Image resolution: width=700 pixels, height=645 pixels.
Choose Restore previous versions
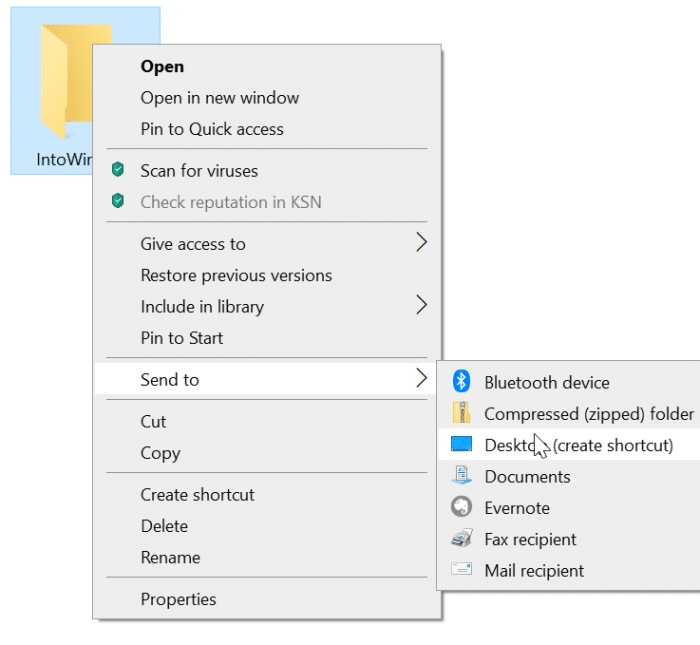pos(267,275)
